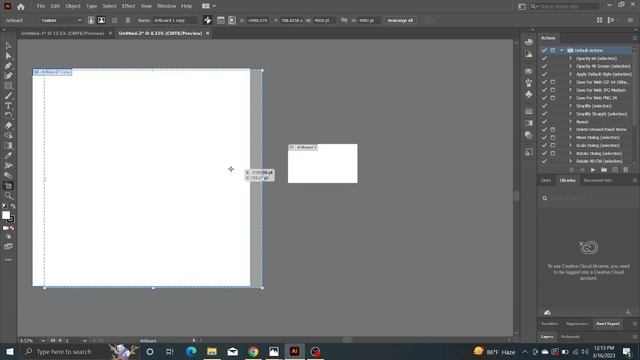The image size is (640, 360).
Task: Select the Type tool
Action: click(8, 106)
